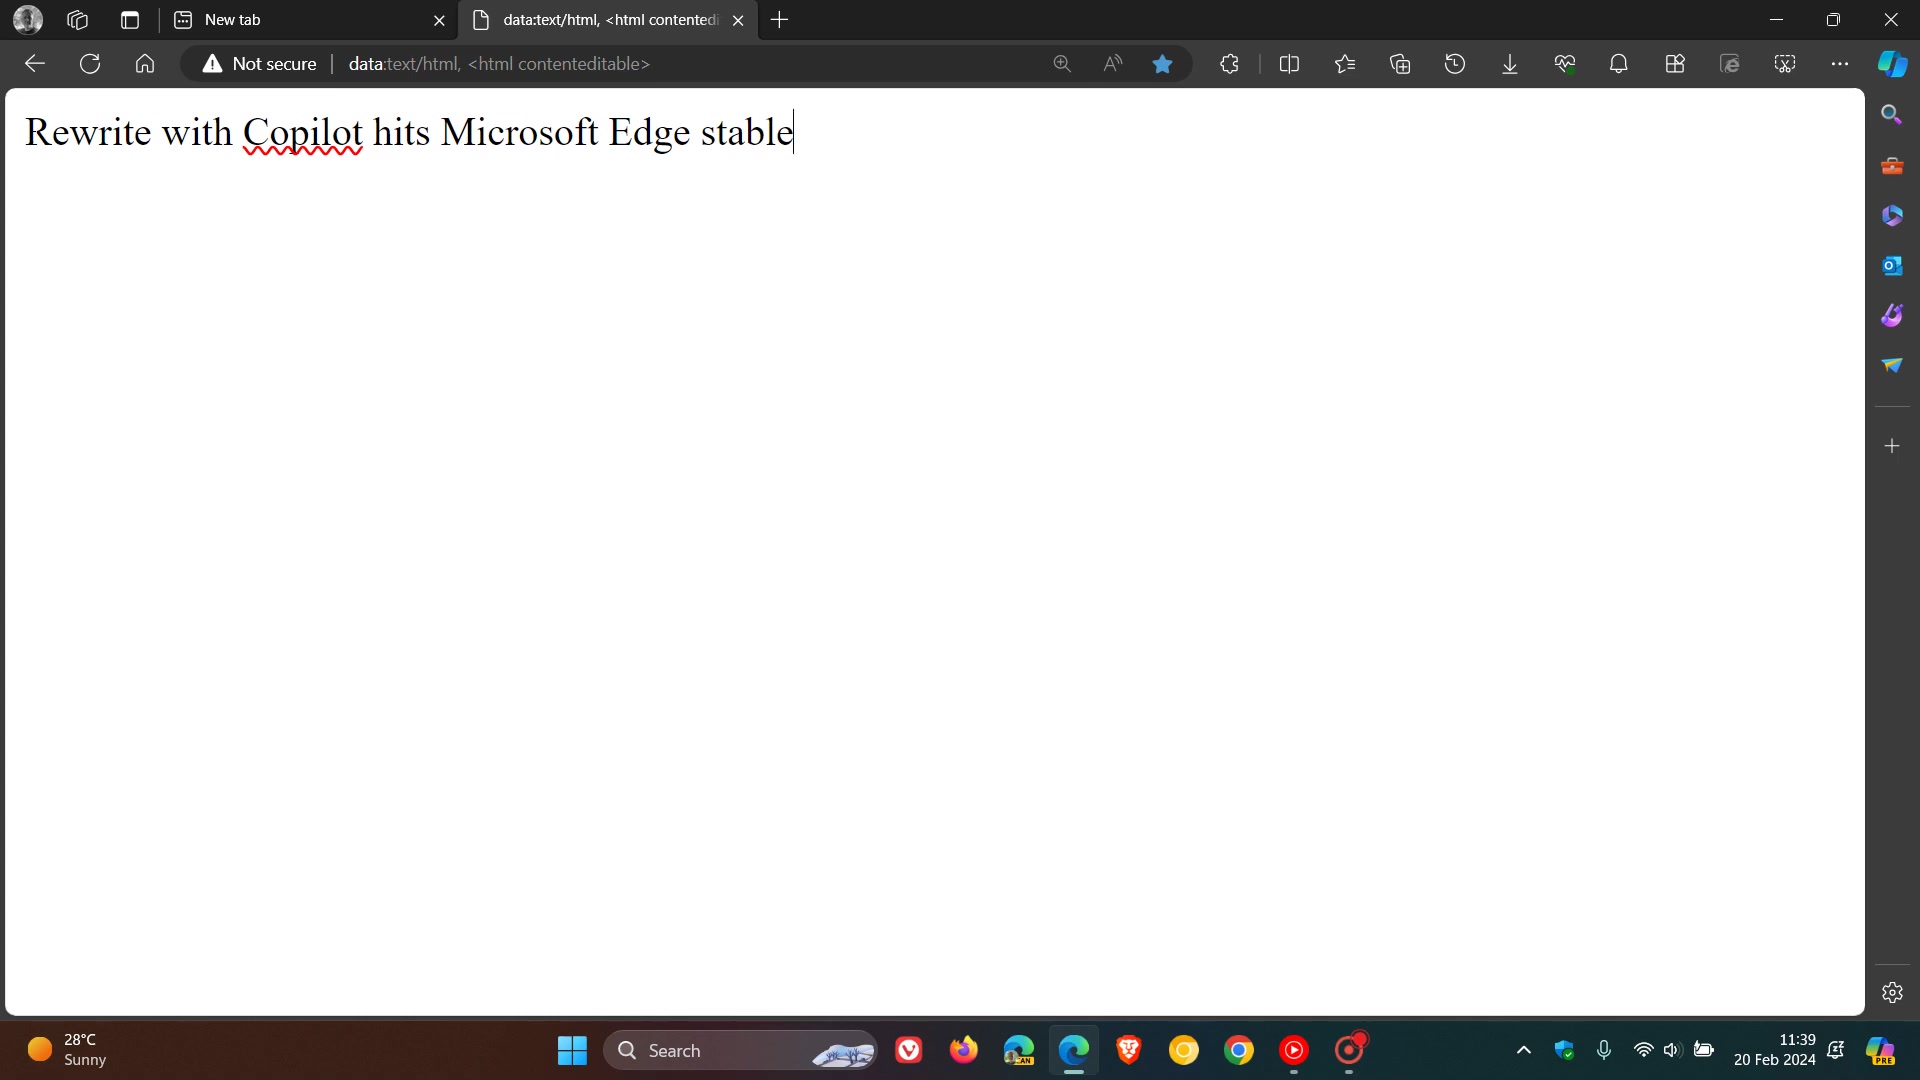The width and height of the screenshot is (1920, 1080).
Task: Open the notifications bell in toolbar
Action: coord(1619,64)
